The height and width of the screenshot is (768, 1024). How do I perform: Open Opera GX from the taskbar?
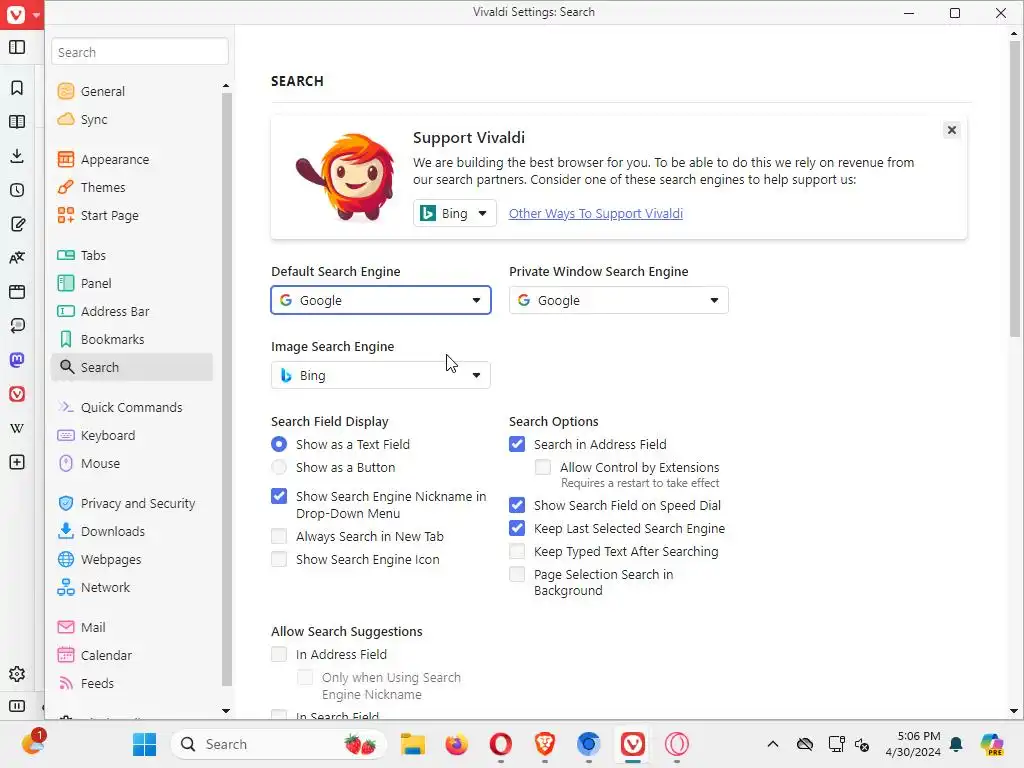[x=677, y=744]
